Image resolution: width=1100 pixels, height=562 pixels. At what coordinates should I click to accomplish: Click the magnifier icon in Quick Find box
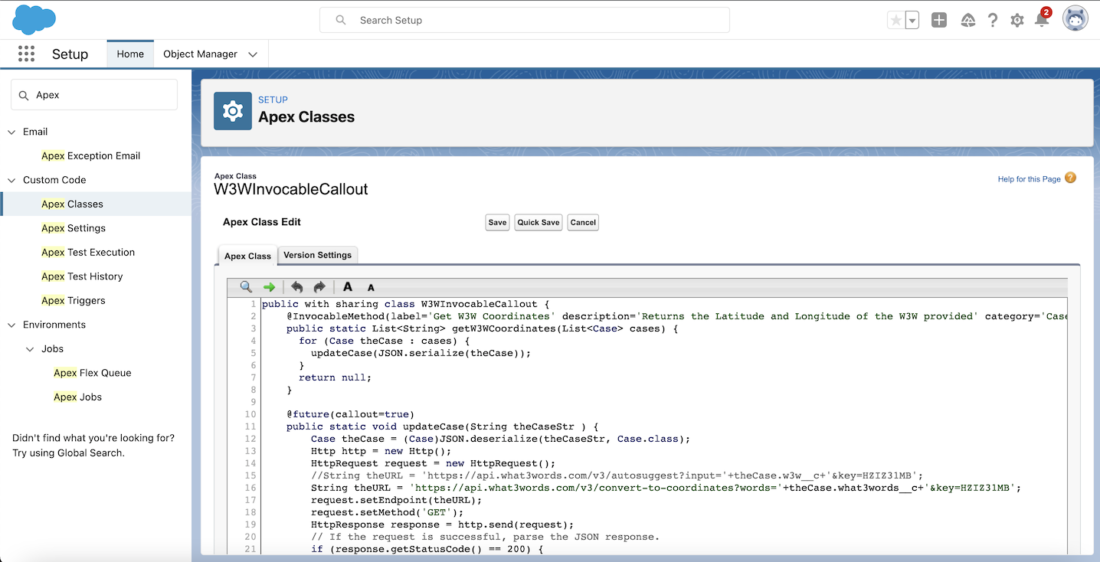pos(23,95)
